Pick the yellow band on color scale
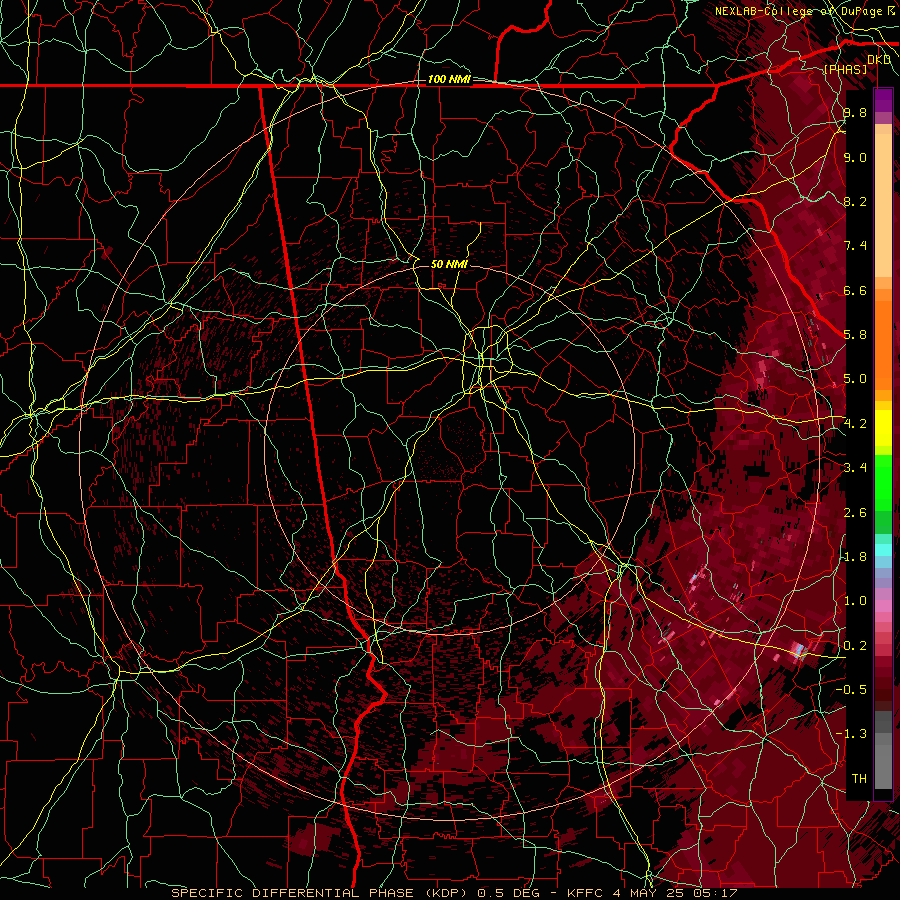Viewport: 900px width, 900px height. 883,428
